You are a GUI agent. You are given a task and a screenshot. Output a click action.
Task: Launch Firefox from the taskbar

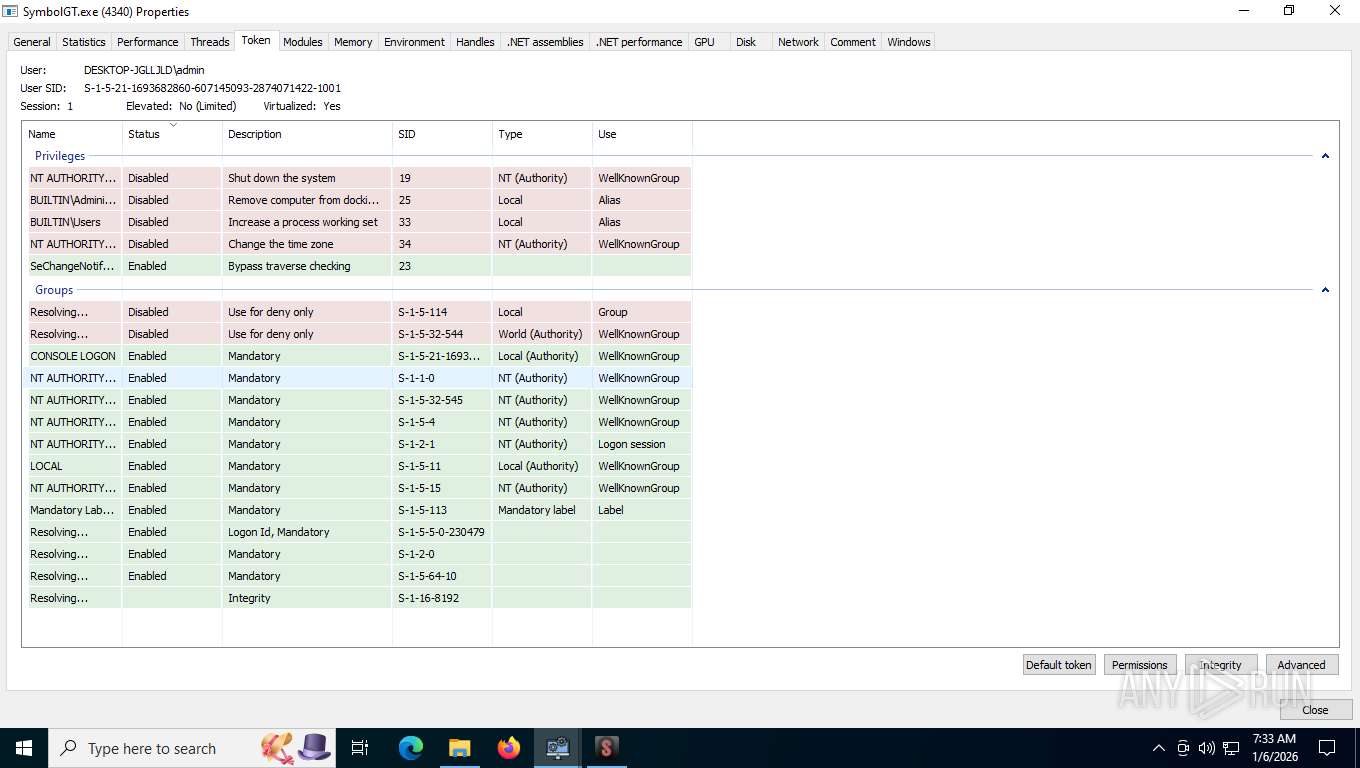(508, 748)
